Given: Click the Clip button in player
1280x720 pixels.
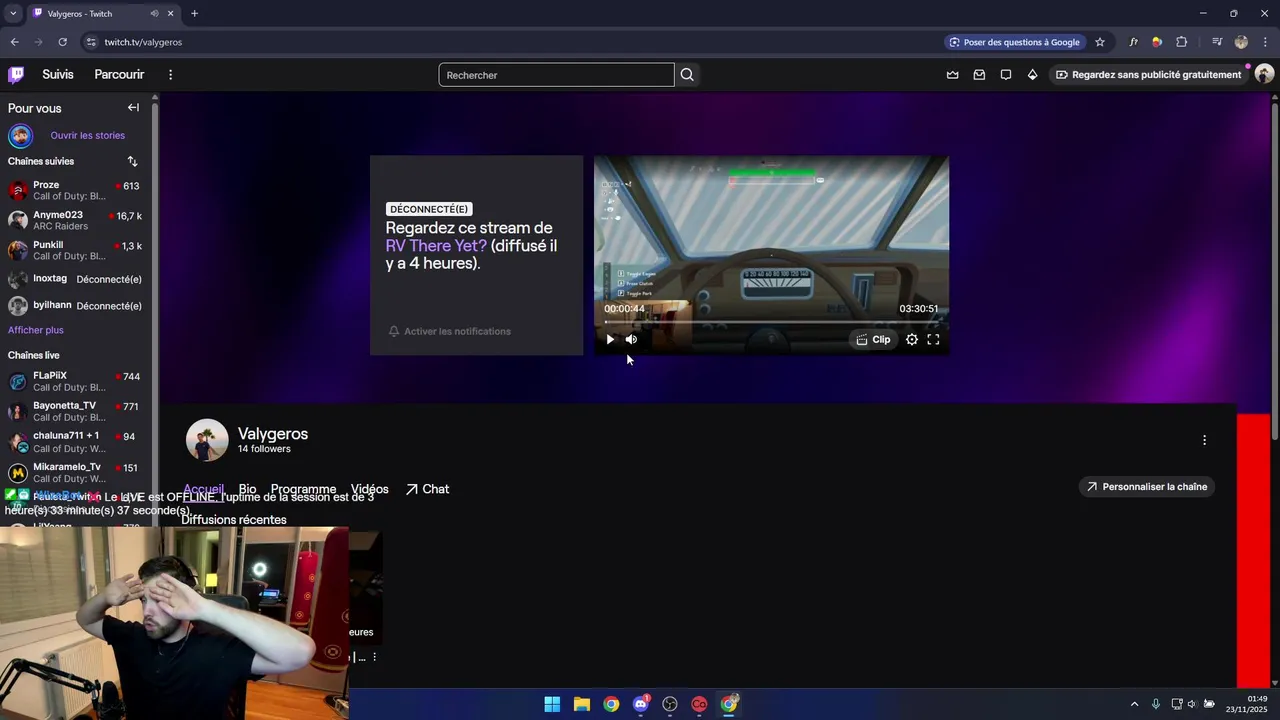Looking at the screenshot, I should click(x=873, y=339).
